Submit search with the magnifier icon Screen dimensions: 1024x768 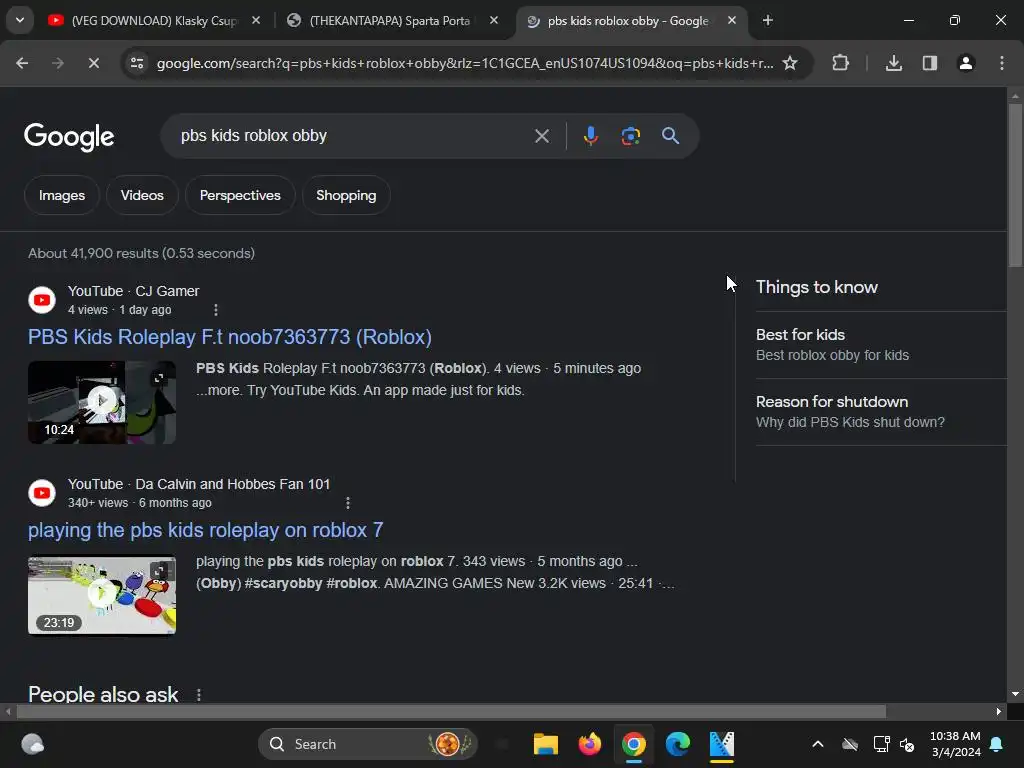click(x=671, y=136)
